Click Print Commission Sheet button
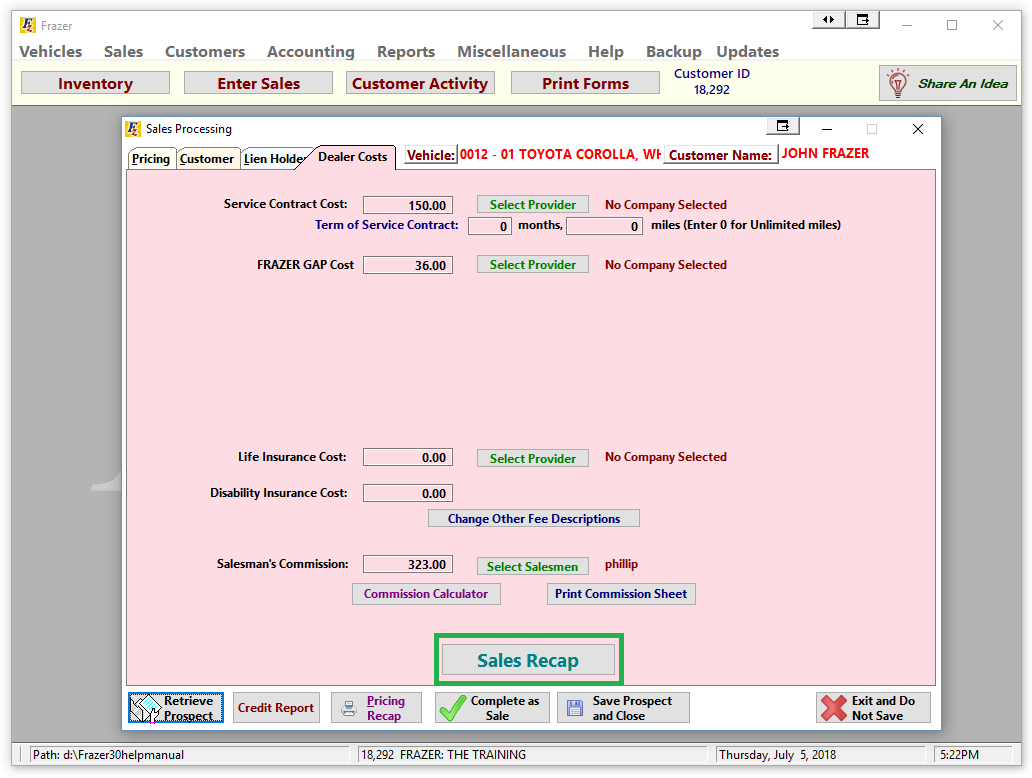Screen dimensions: 1032x778 point(621,594)
